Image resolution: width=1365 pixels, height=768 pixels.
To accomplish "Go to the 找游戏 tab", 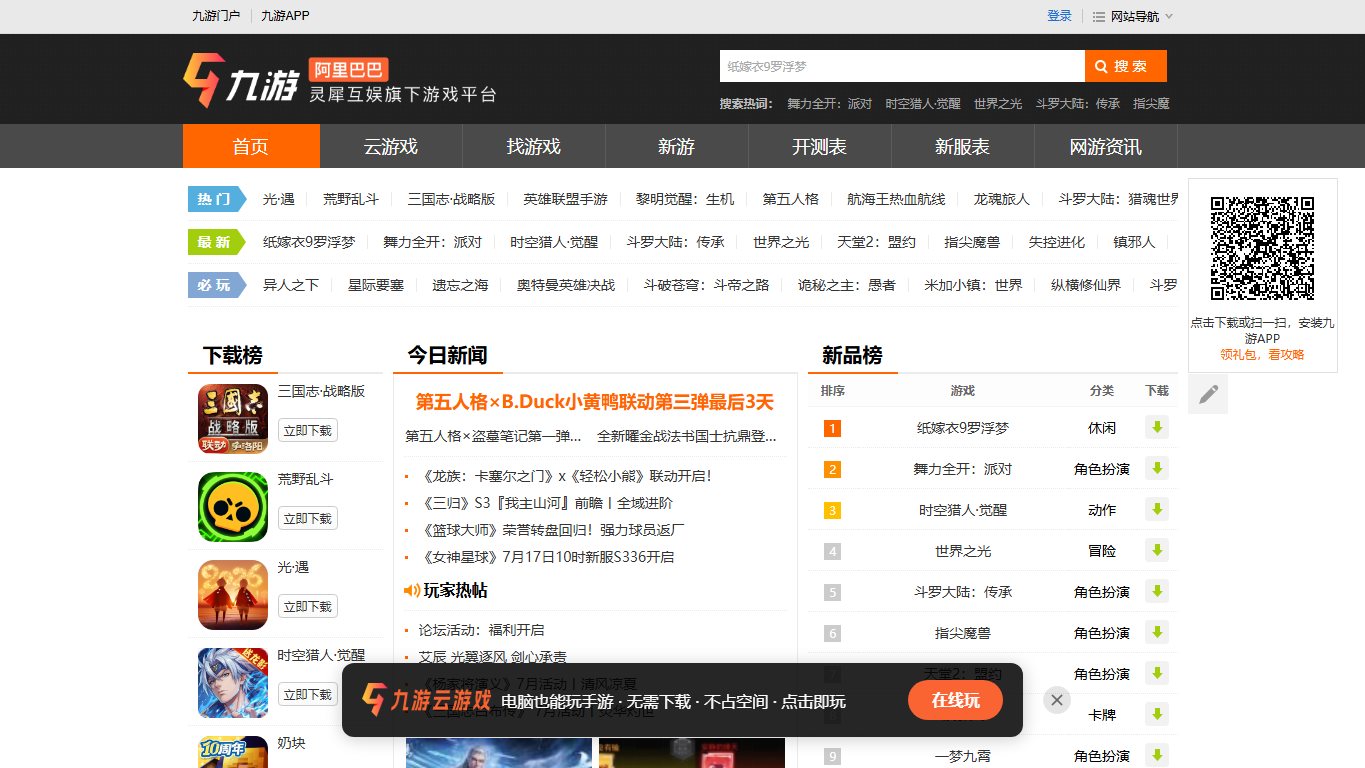I will tap(534, 146).
